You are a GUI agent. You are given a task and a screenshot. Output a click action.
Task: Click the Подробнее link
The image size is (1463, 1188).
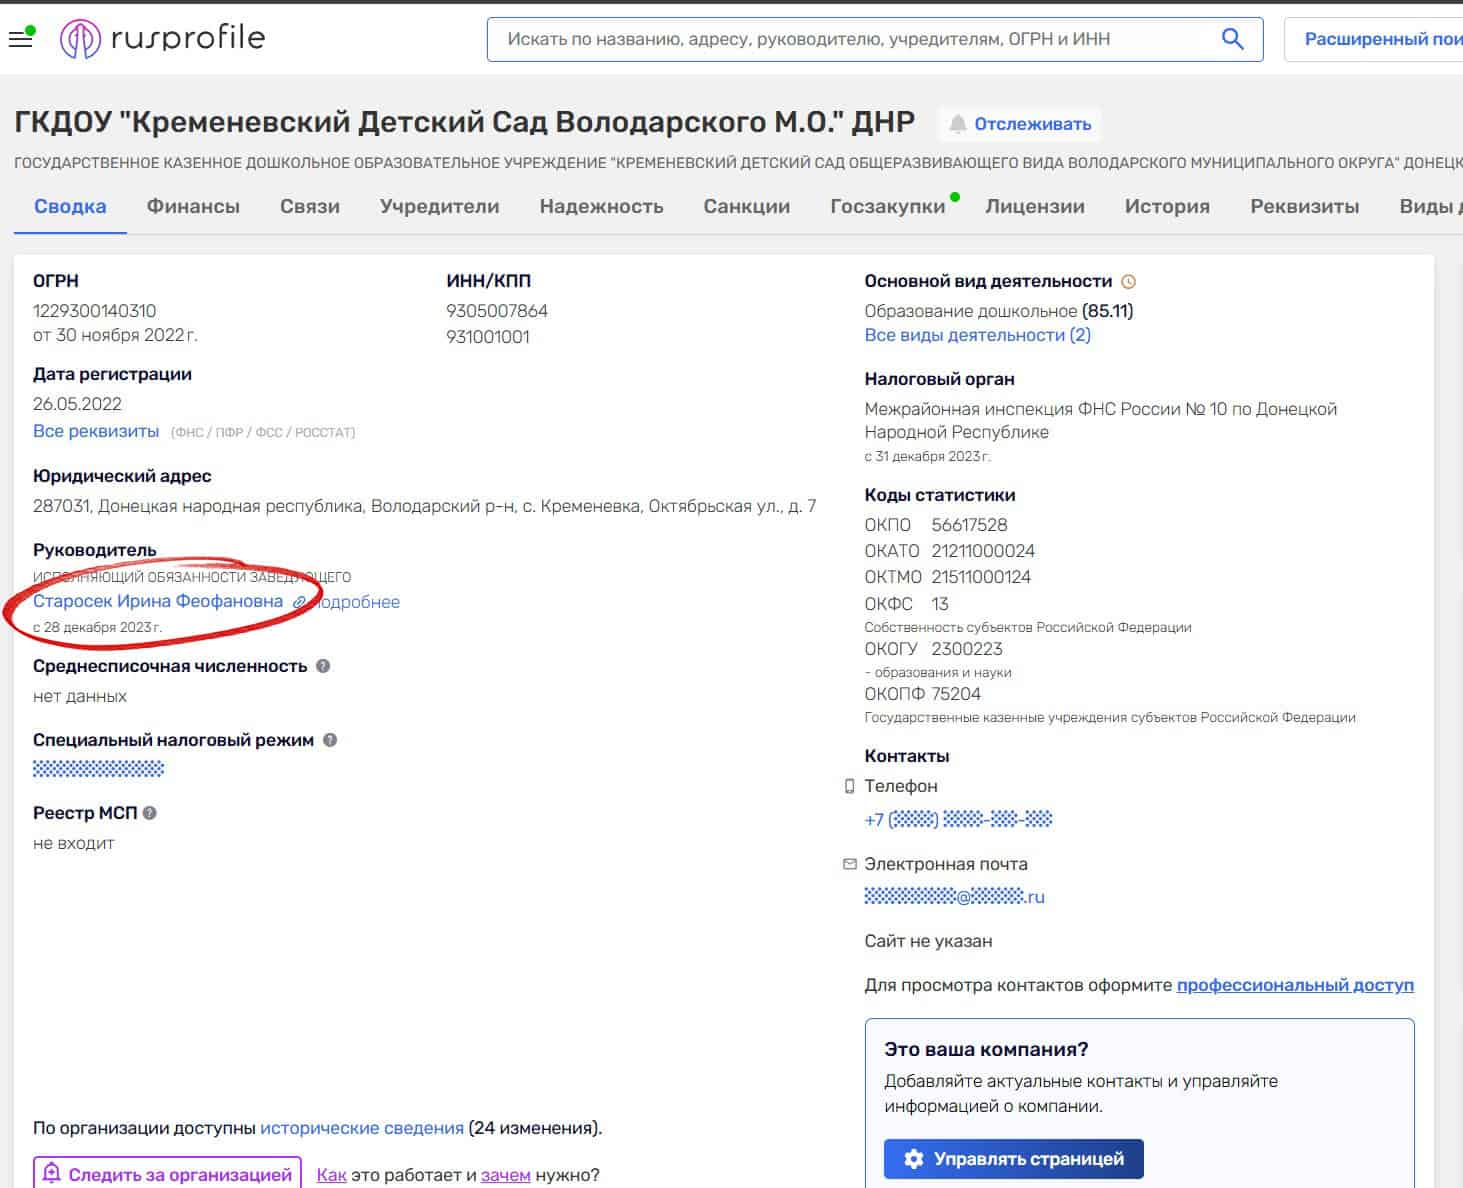(357, 602)
